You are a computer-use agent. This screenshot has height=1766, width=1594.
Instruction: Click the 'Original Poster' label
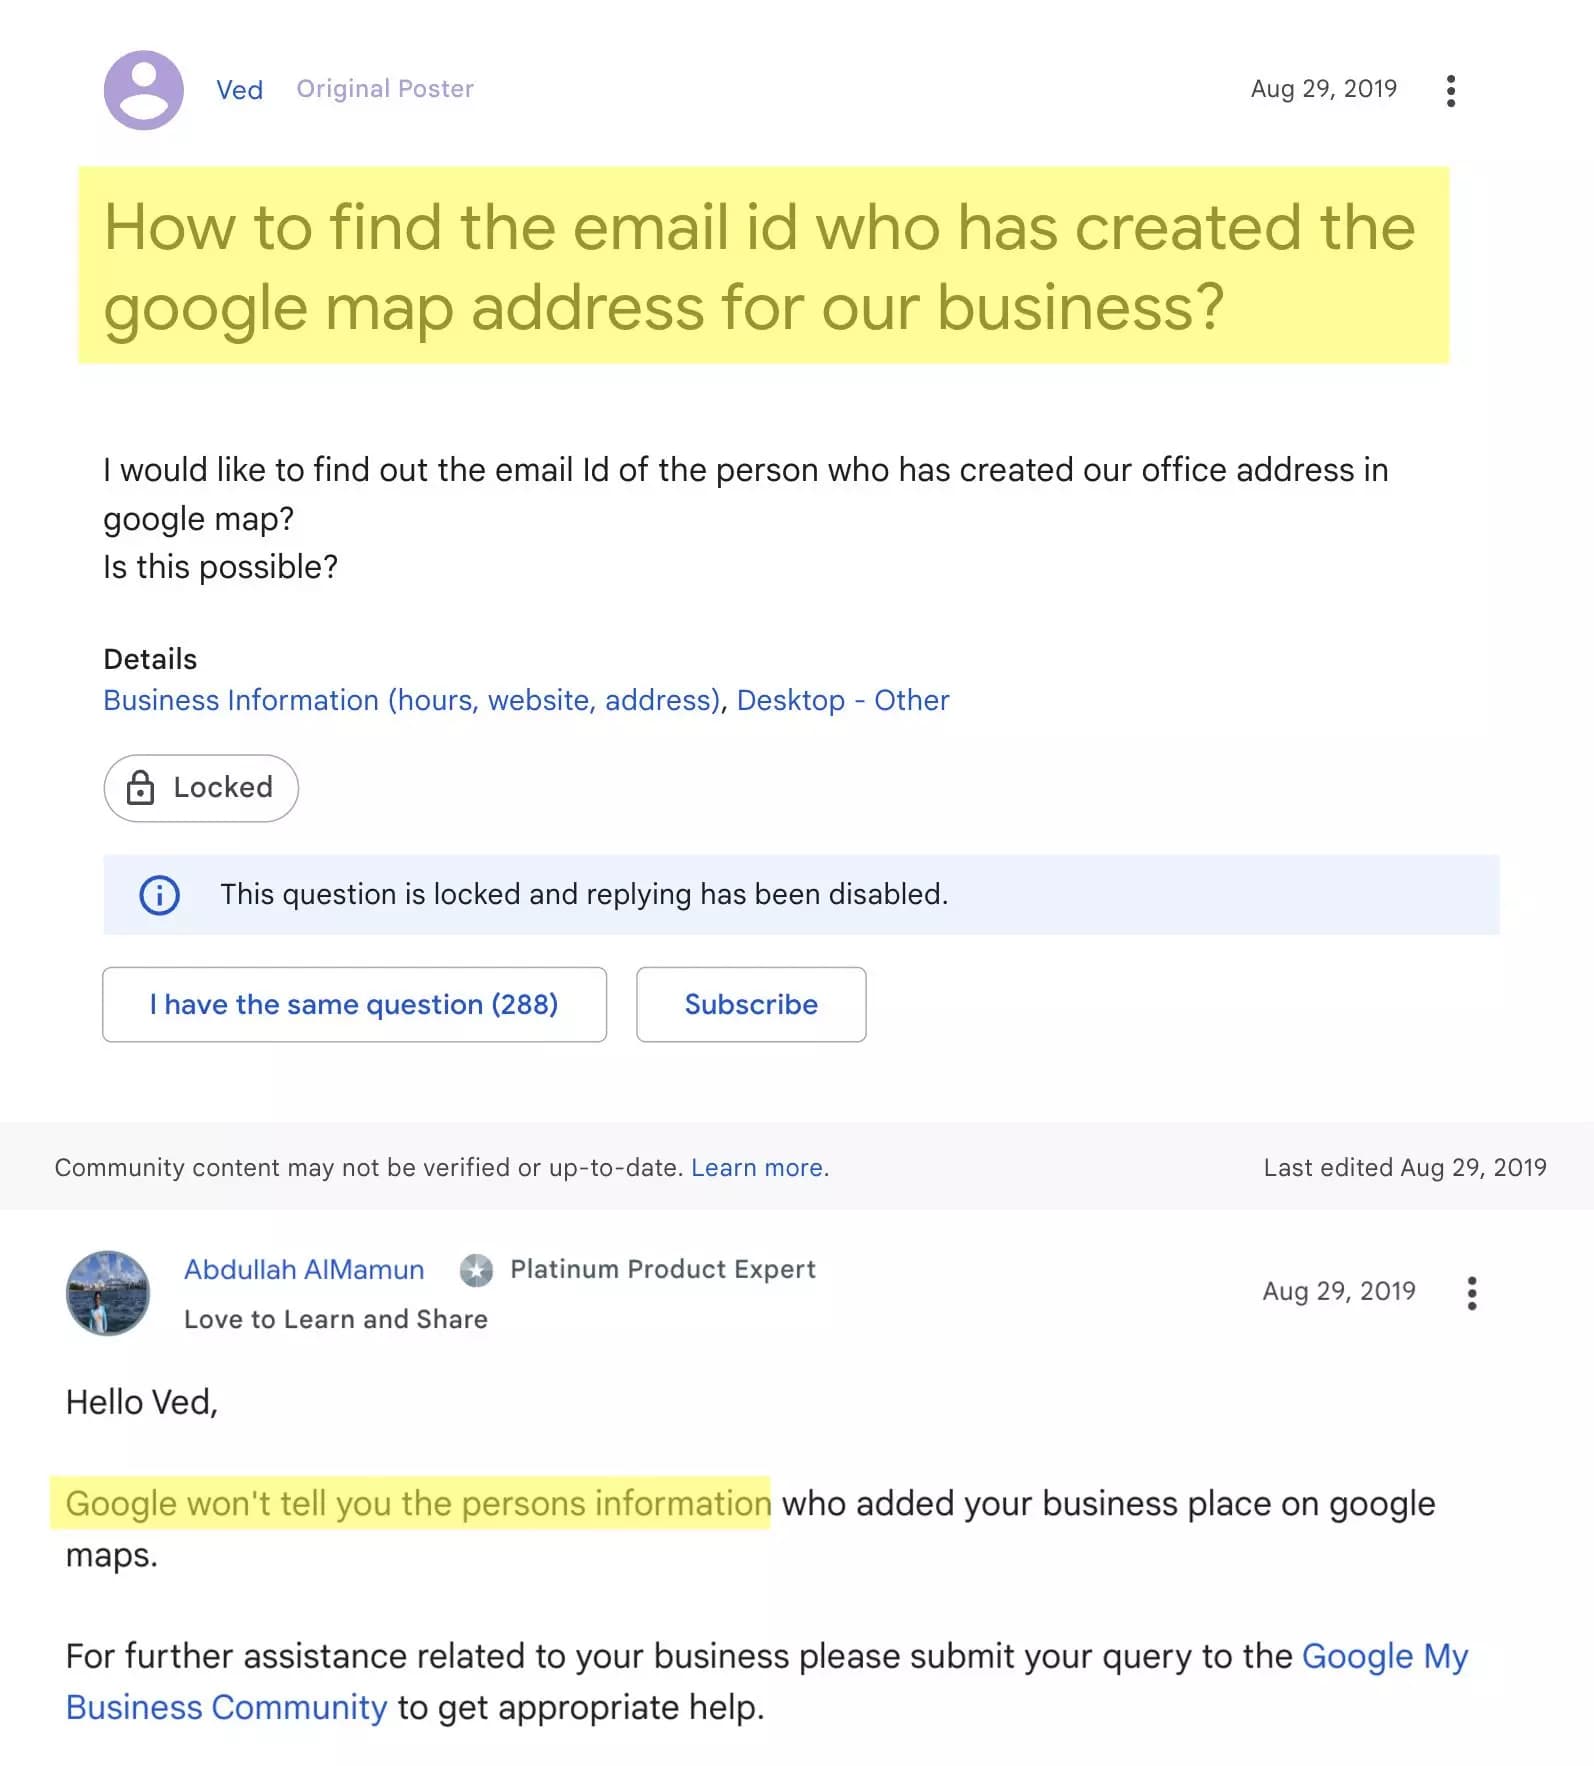384,89
